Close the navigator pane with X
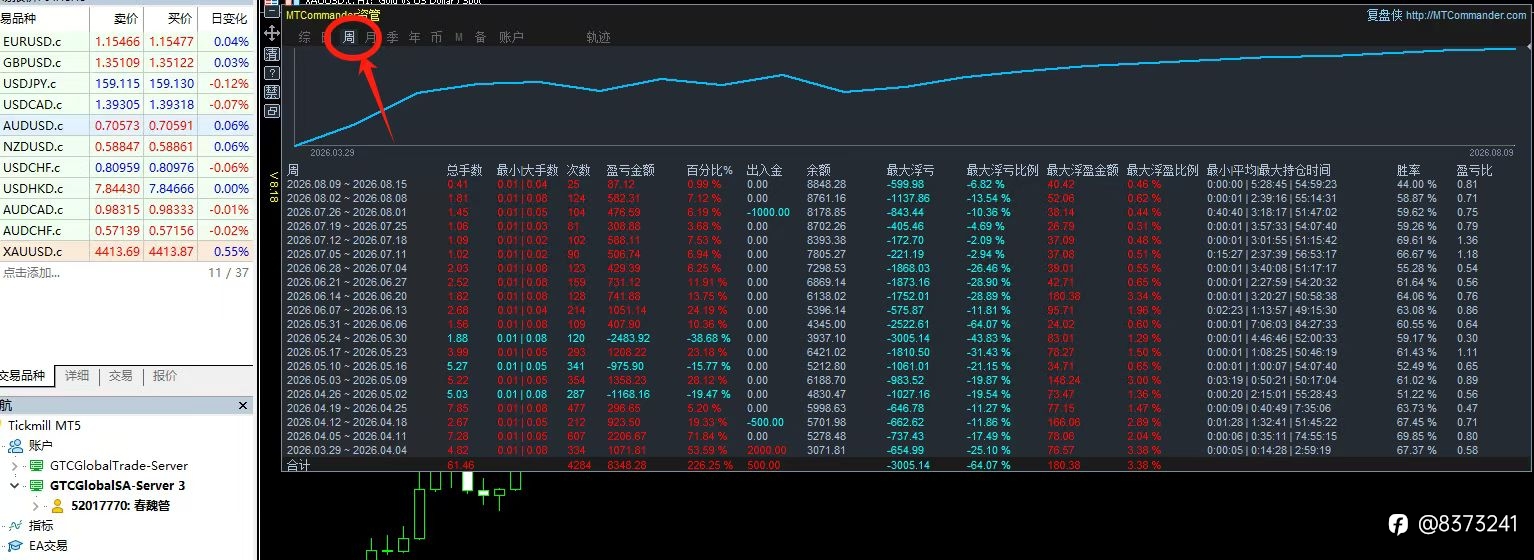The image size is (1534, 560). point(243,406)
